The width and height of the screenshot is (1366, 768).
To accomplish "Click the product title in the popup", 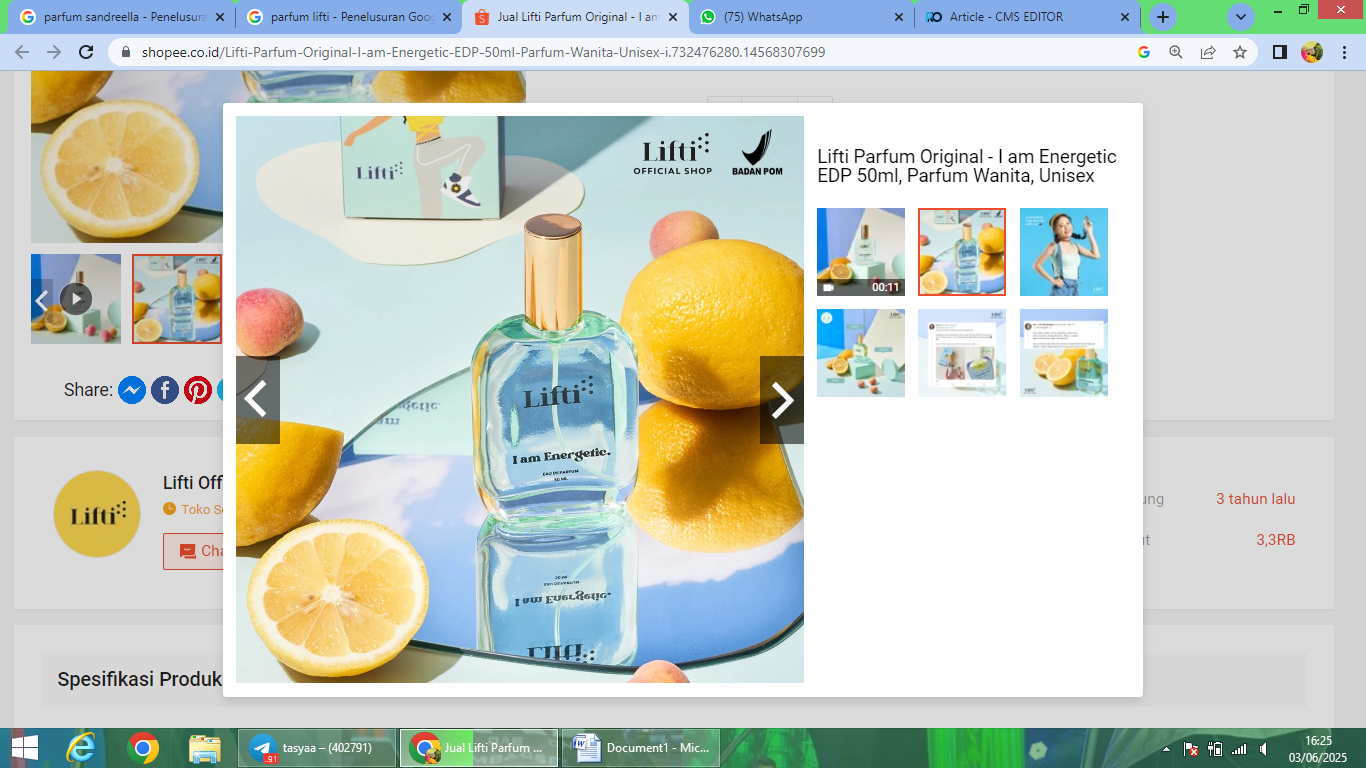I will tap(967, 166).
